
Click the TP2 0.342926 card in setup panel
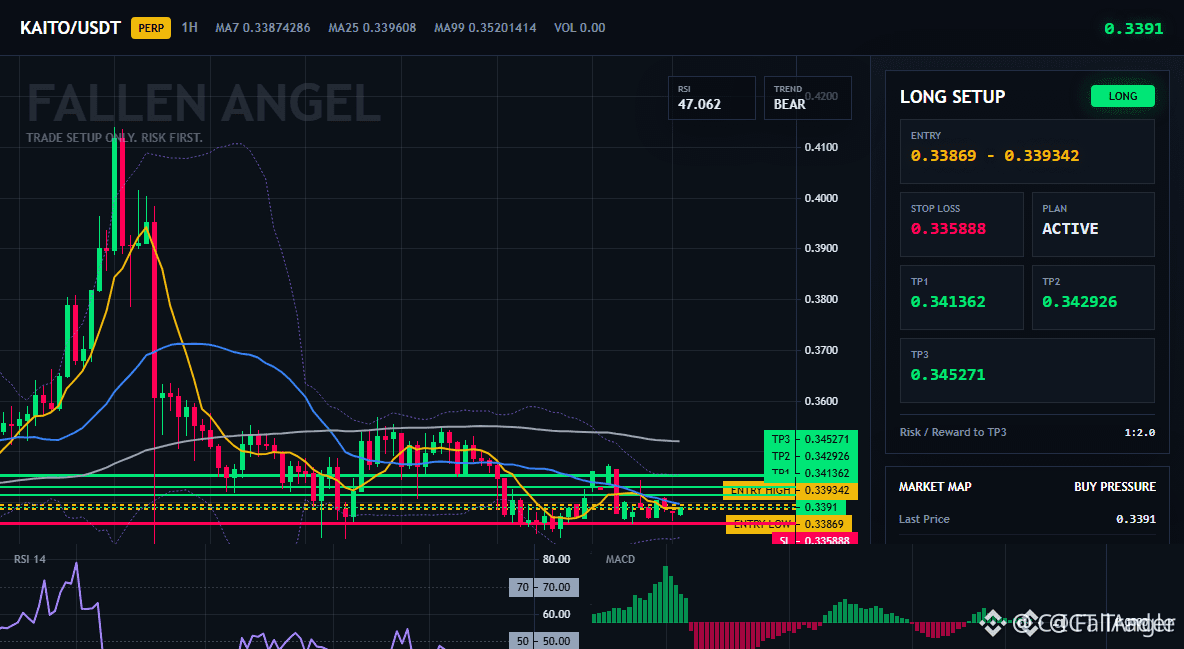pyautogui.click(x=1093, y=297)
